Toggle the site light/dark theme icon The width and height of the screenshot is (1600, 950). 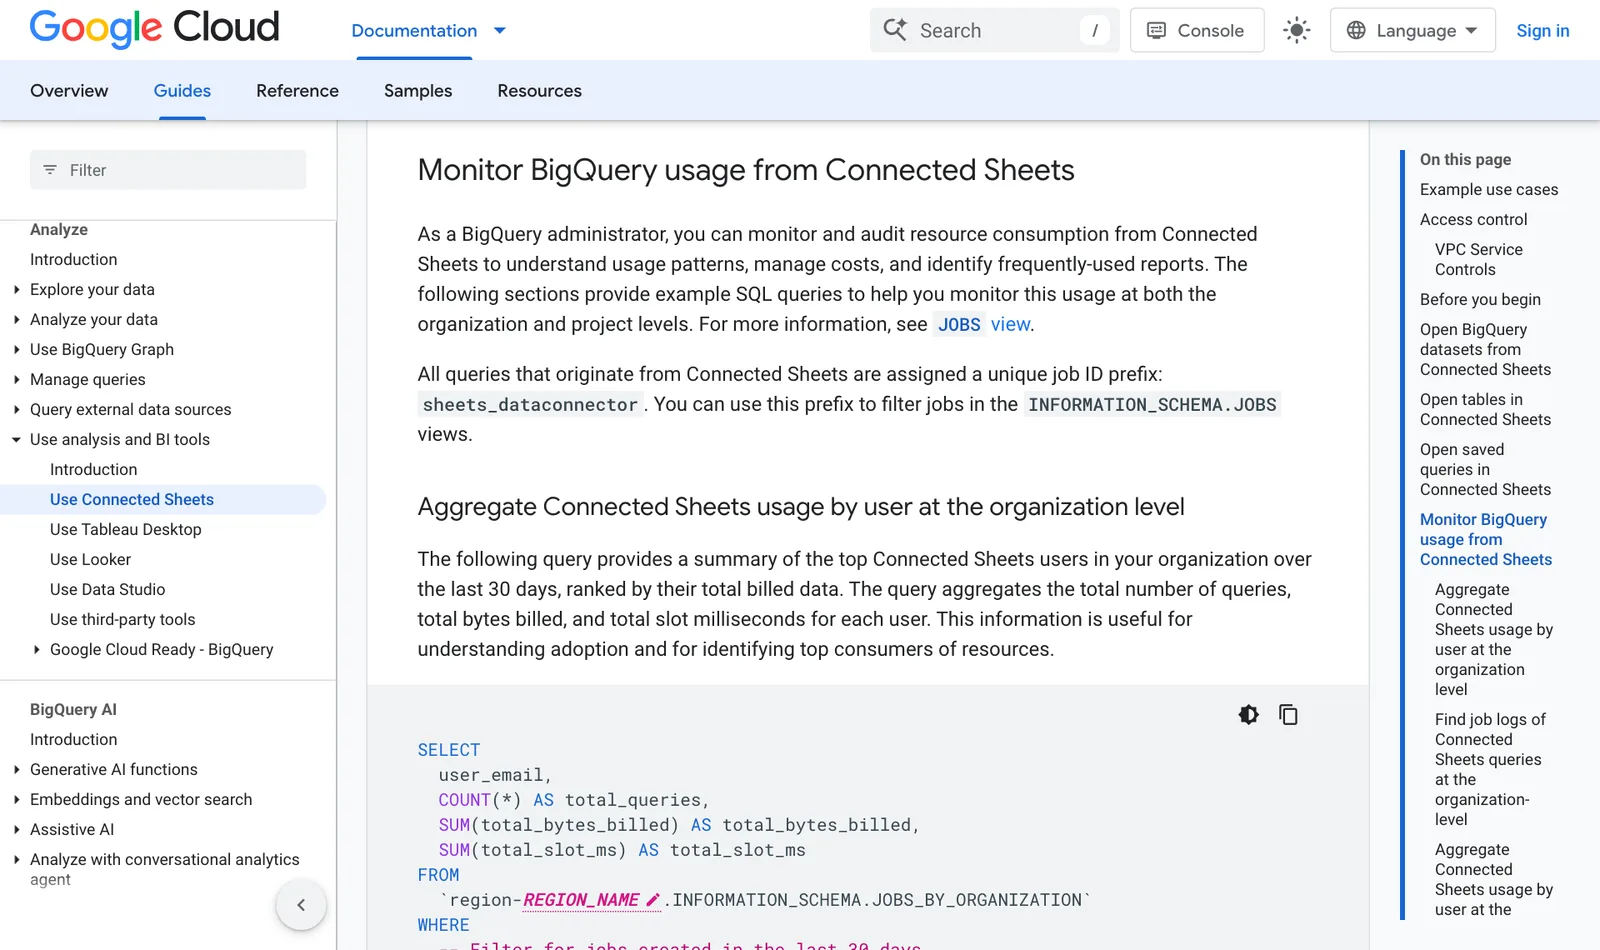pos(1297,30)
